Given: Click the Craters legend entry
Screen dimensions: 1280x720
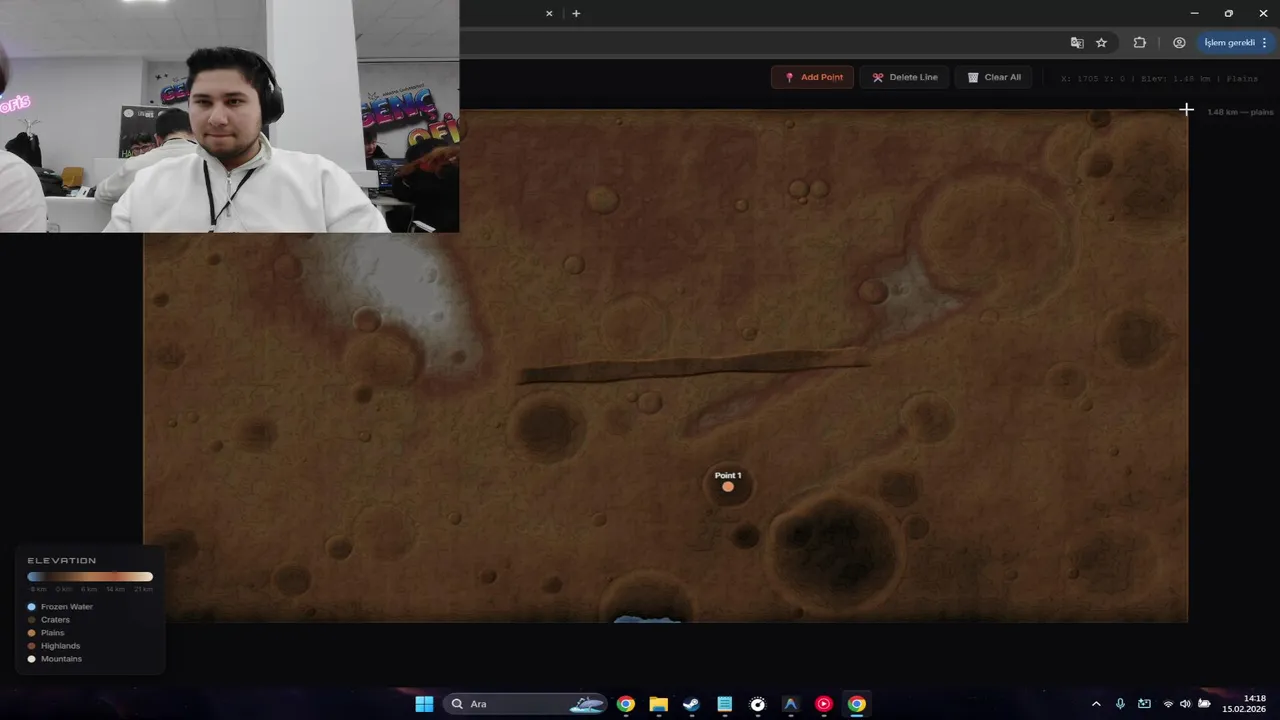Looking at the screenshot, I should pos(48,620).
